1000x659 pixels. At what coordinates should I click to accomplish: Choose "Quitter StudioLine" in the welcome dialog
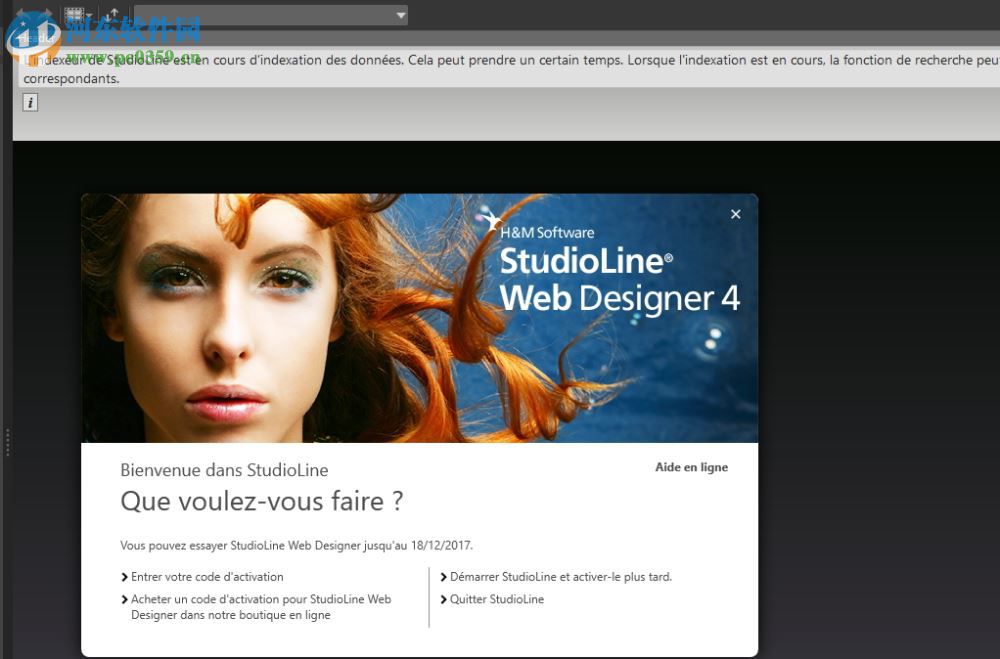tap(497, 599)
